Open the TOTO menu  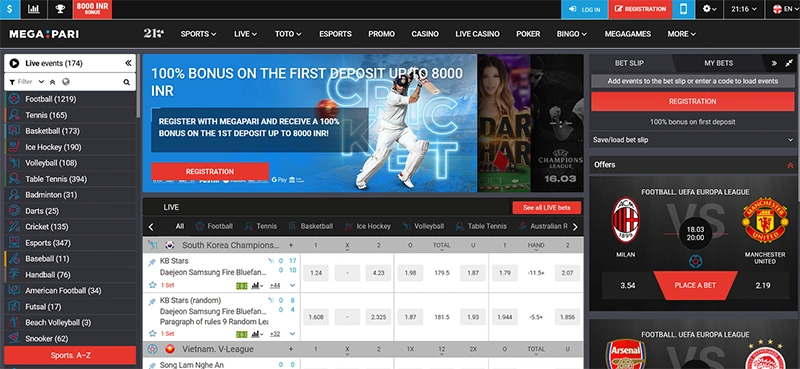[x=288, y=34]
